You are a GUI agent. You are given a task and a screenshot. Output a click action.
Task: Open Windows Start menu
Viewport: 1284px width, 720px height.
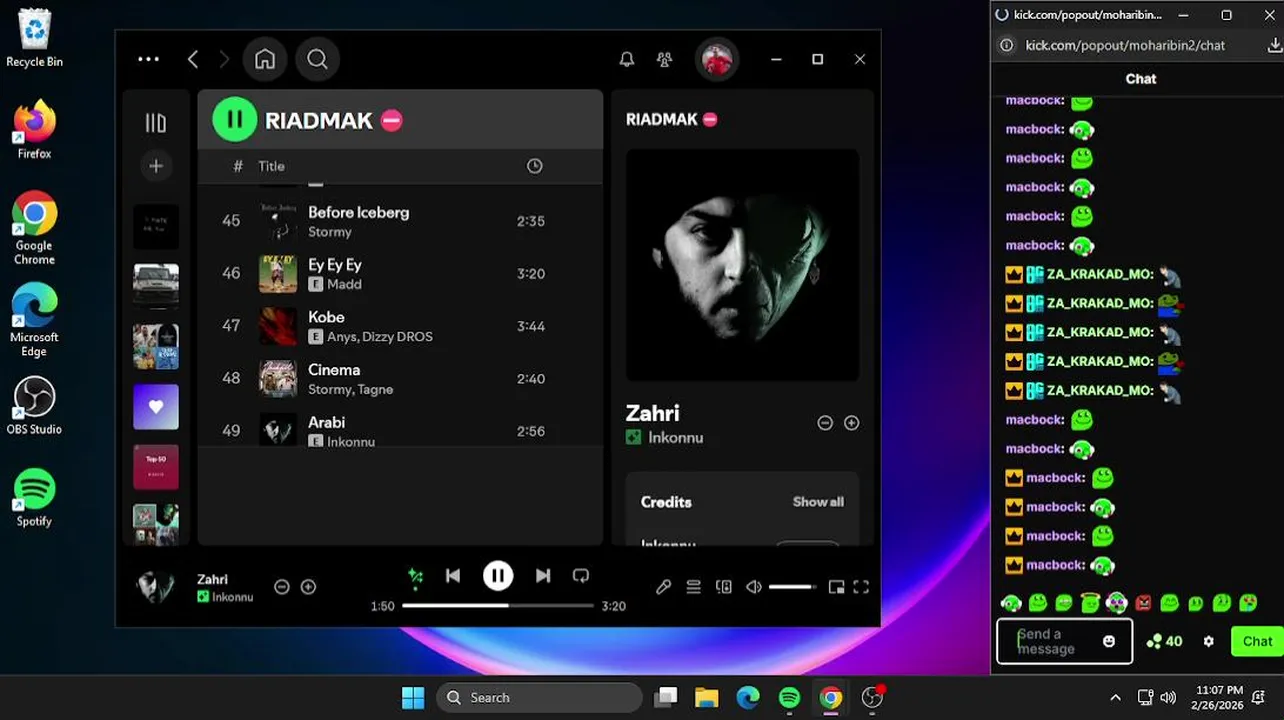(412, 697)
